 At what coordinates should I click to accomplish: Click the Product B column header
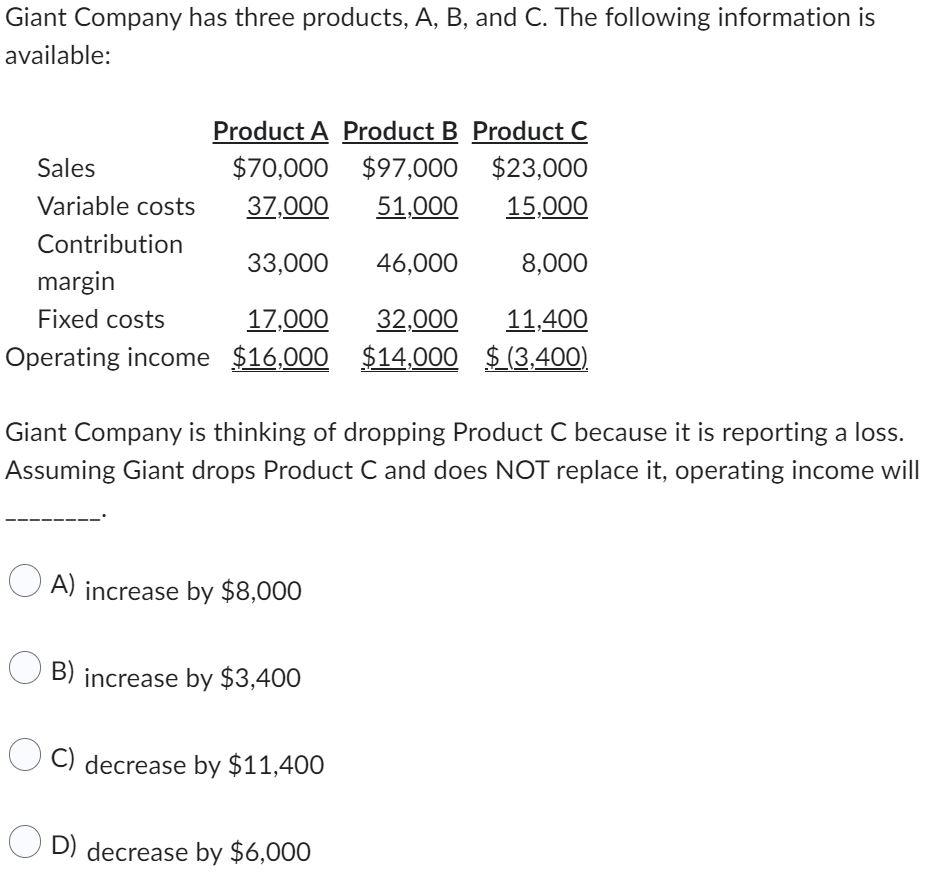[400, 131]
